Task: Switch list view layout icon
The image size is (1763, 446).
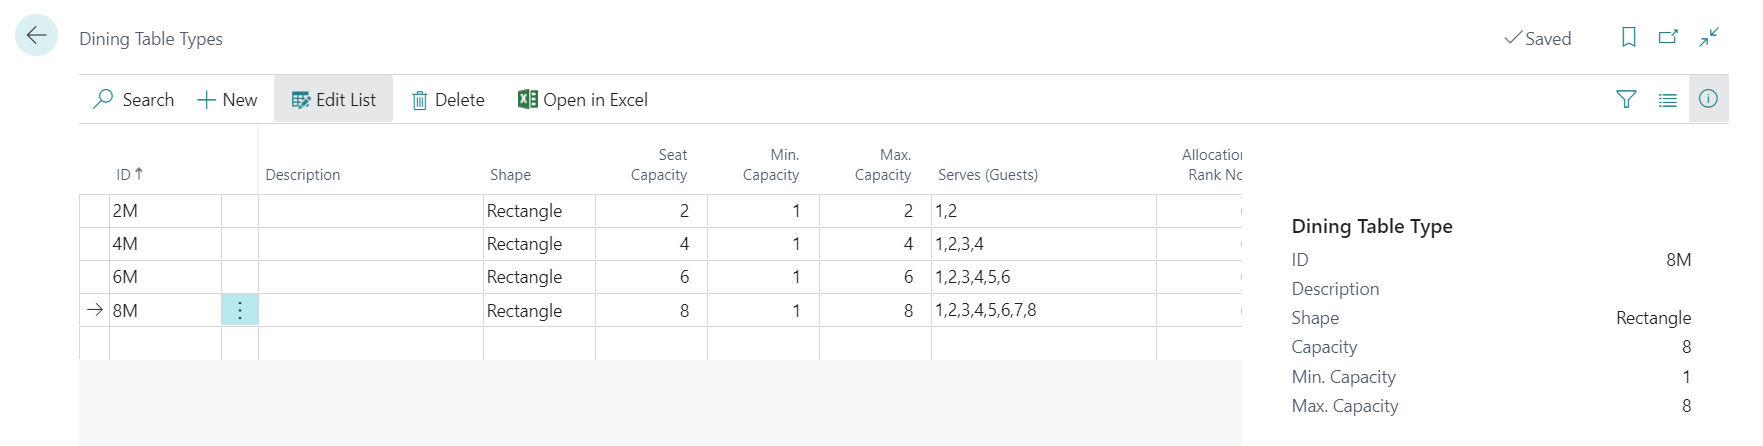Action: click(x=1667, y=99)
